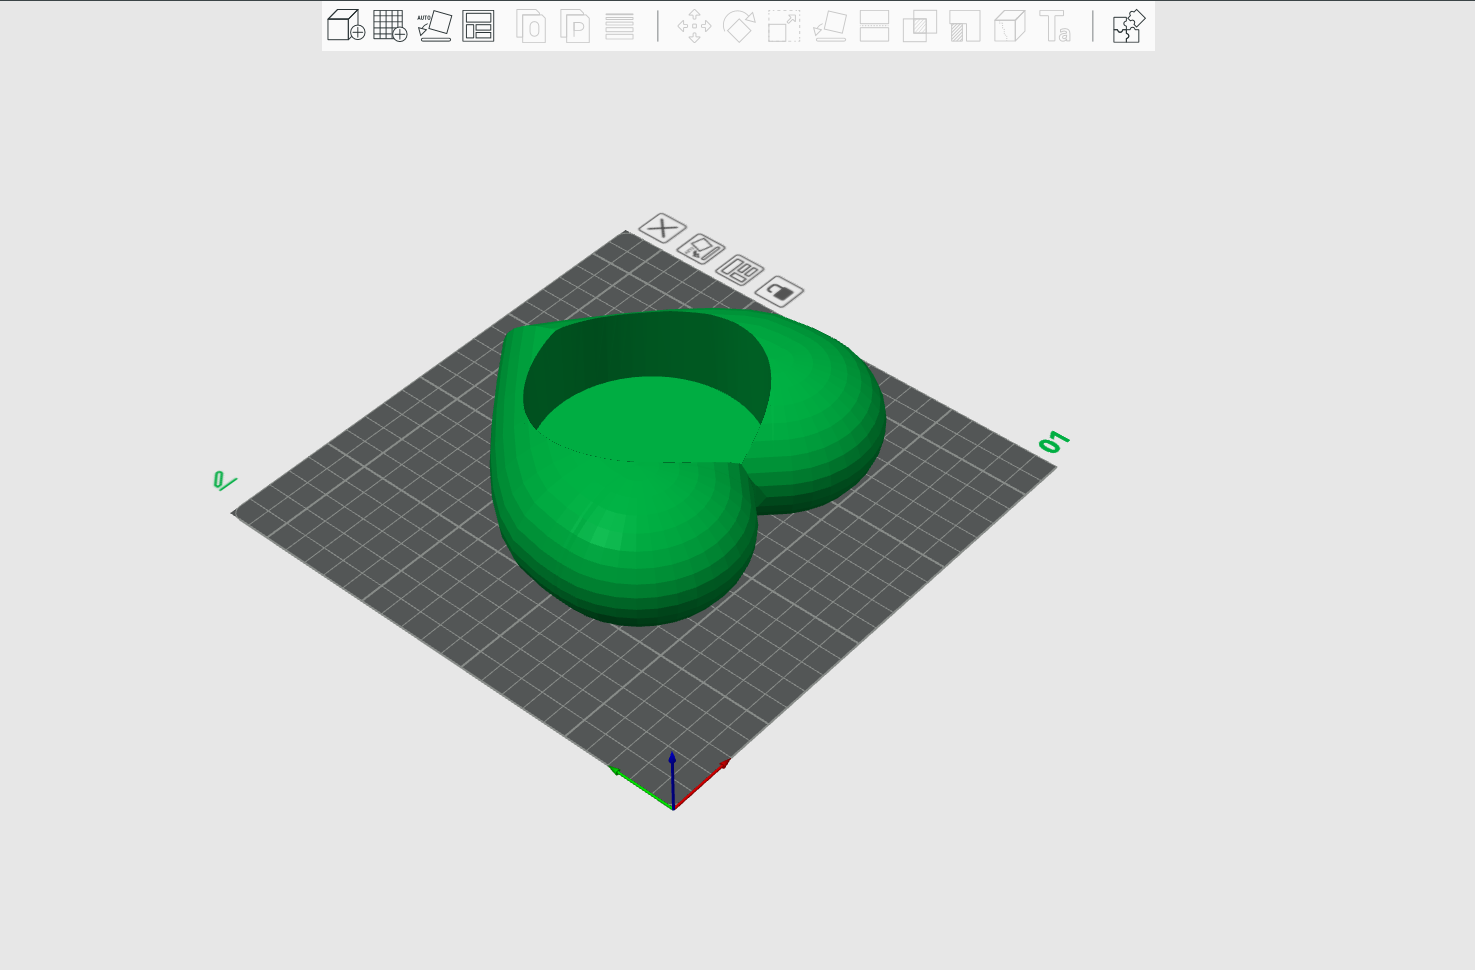This screenshot has width=1475, height=970.
Task: Select the Text tool 'Ta' icon
Action: (1055, 26)
